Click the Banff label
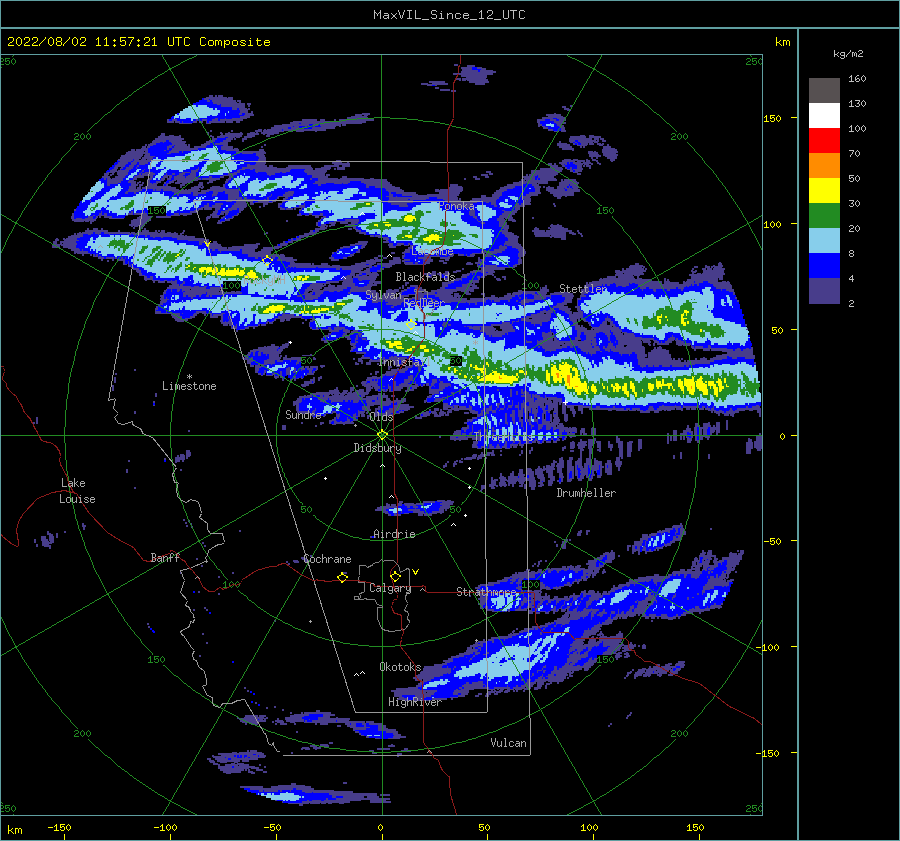Viewport: 900px width, 841px height. coord(165,558)
